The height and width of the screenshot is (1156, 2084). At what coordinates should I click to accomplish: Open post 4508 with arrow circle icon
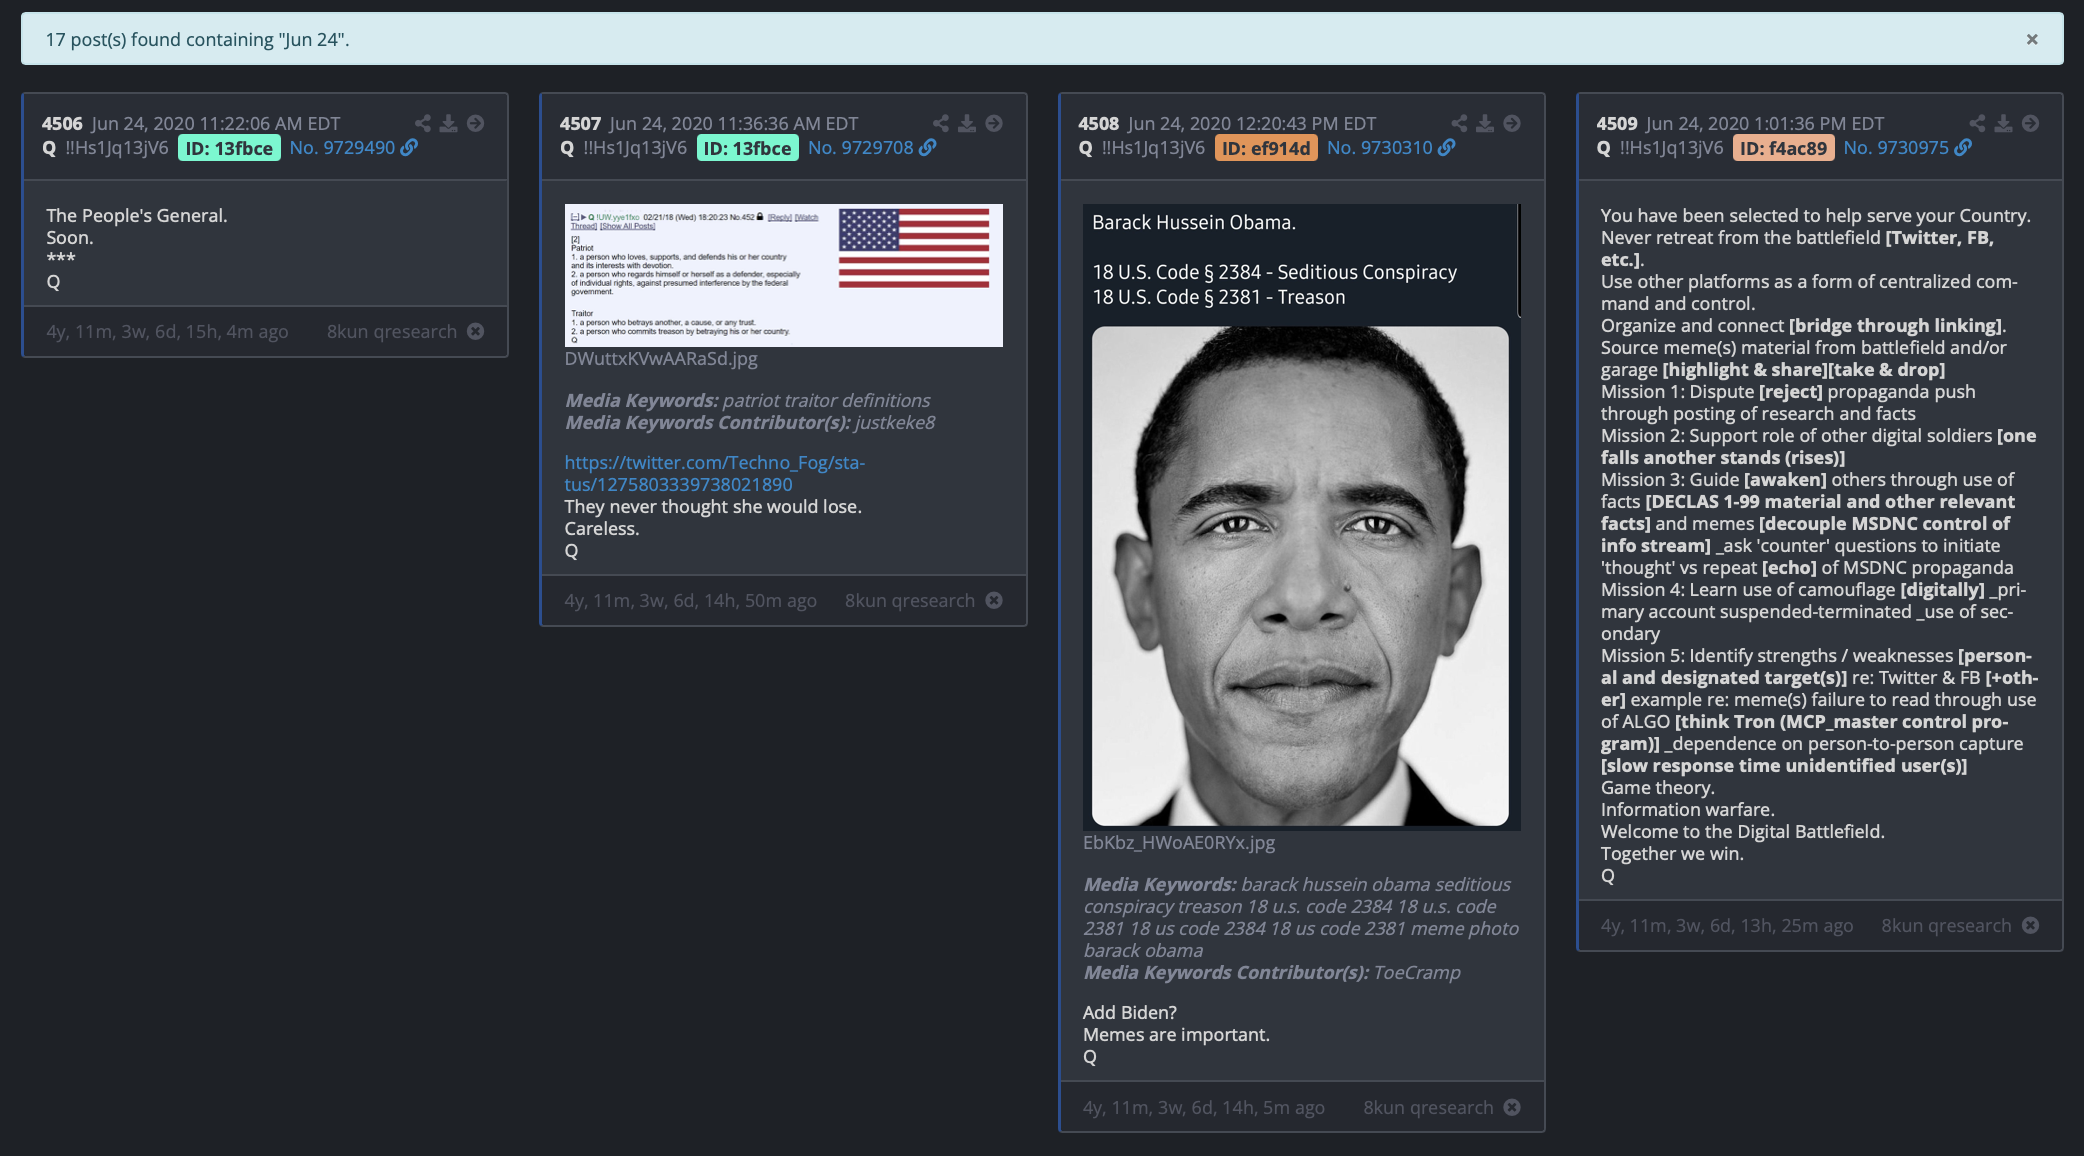point(1512,123)
